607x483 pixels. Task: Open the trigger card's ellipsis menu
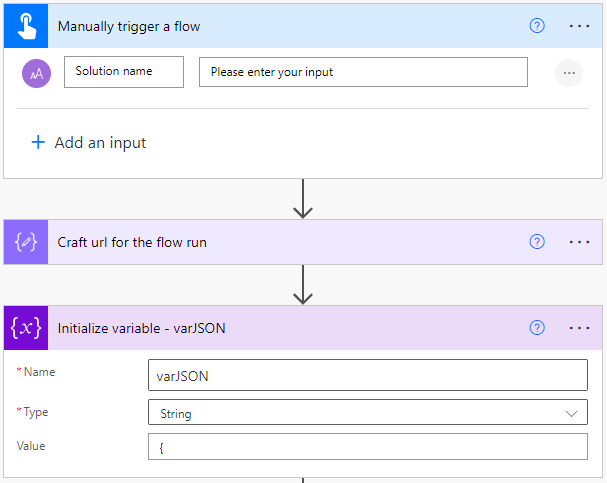(x=580, y=26)
